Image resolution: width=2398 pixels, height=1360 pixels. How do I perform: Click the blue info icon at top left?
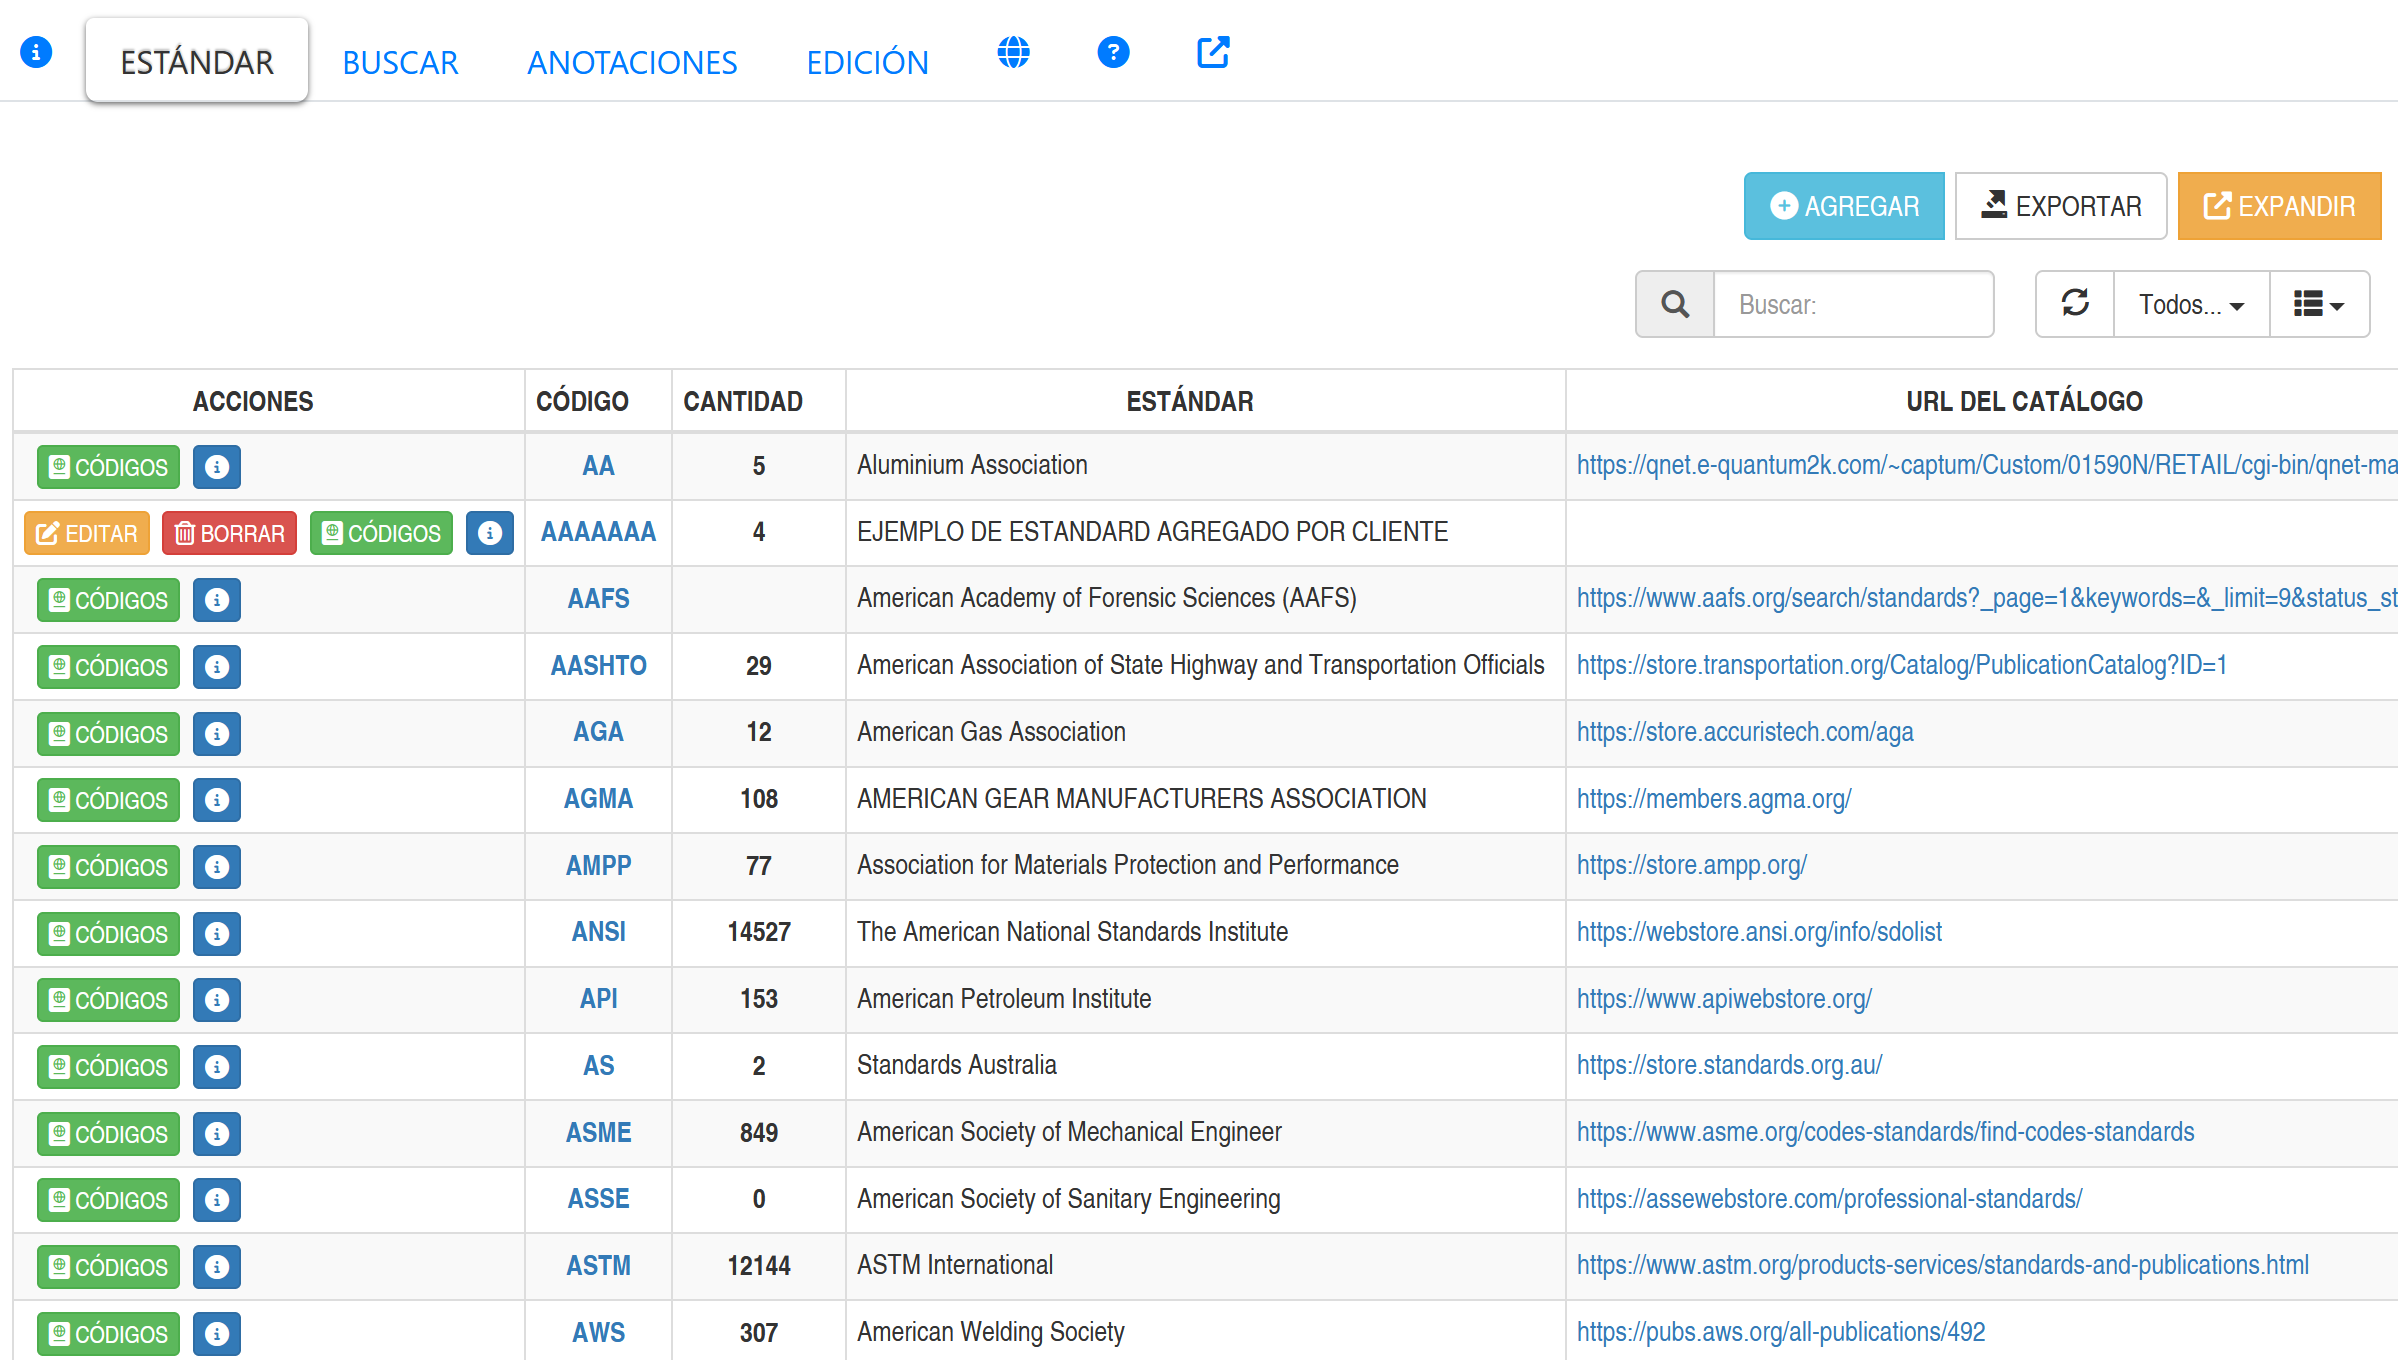36,51
